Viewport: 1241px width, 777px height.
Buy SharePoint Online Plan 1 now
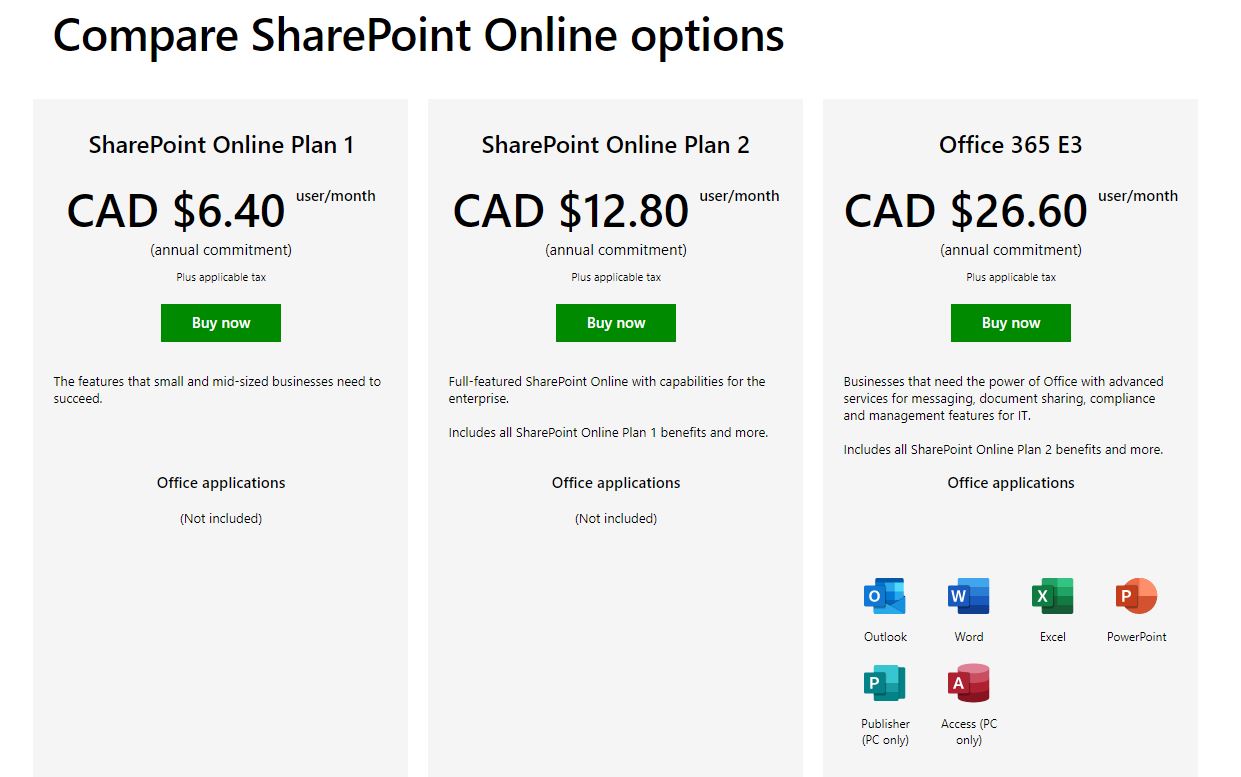[221, 323]
